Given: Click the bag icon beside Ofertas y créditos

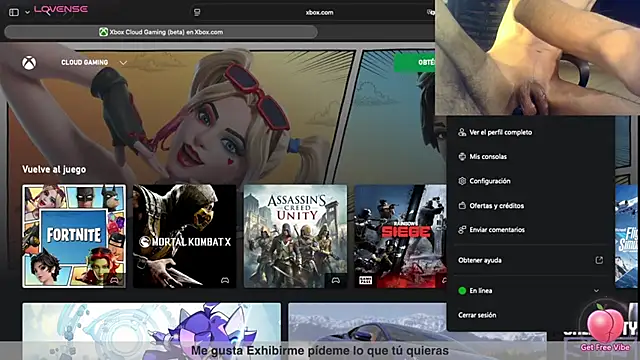Looking at the screenshot, I should (462, 205).
